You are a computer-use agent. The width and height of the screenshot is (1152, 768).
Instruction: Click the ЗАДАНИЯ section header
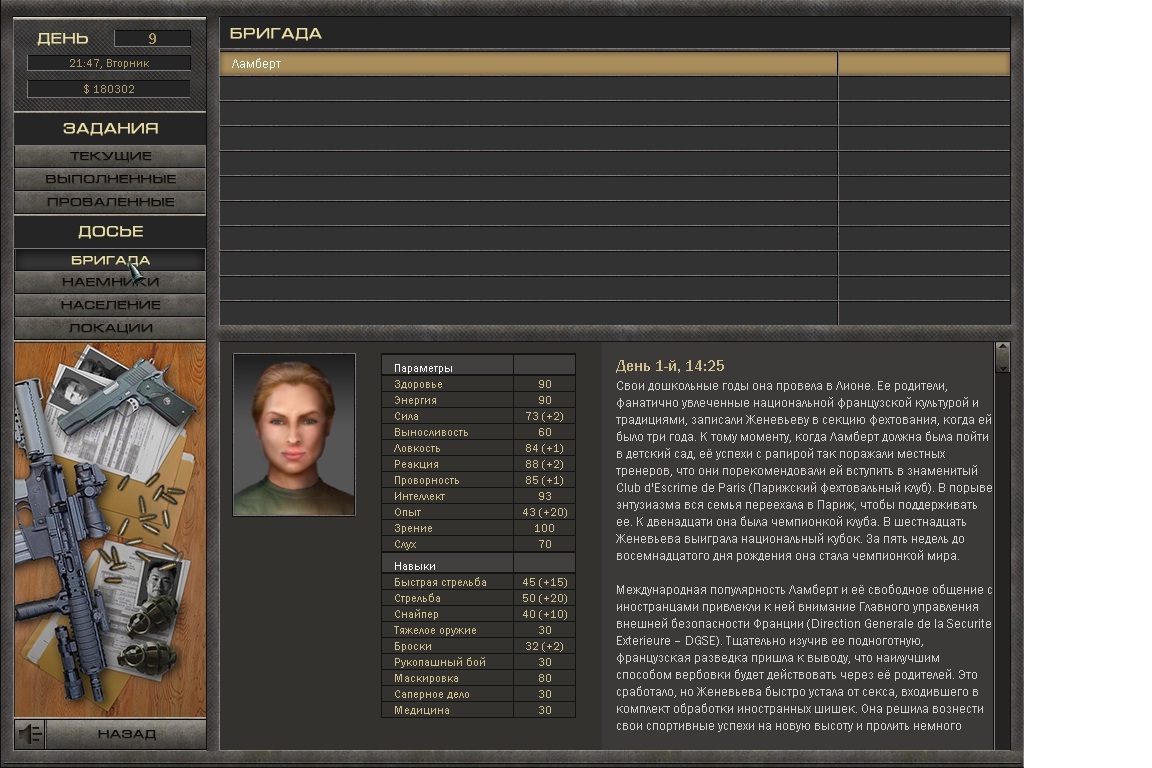(x=110, y=128)
